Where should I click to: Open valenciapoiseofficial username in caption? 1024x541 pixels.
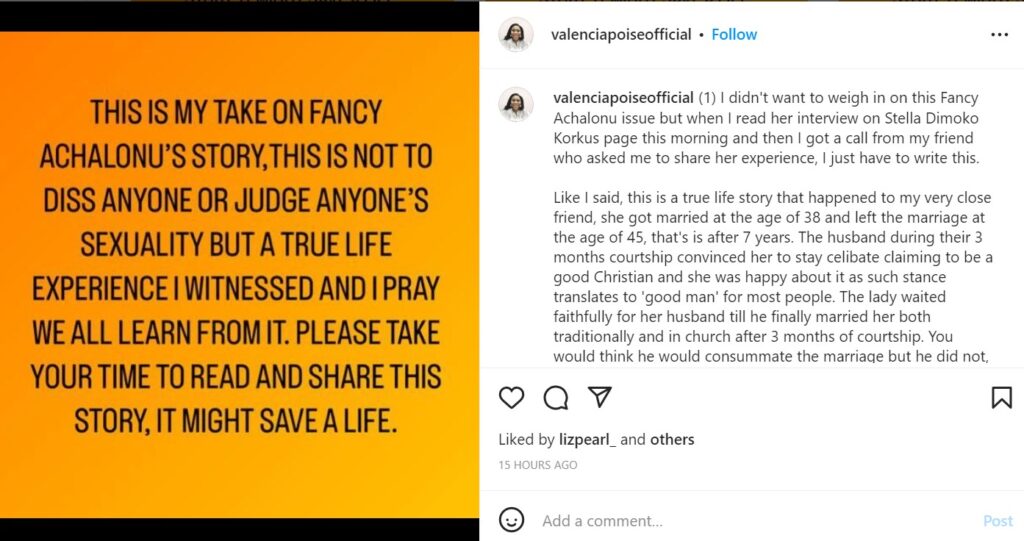point(623,97)
